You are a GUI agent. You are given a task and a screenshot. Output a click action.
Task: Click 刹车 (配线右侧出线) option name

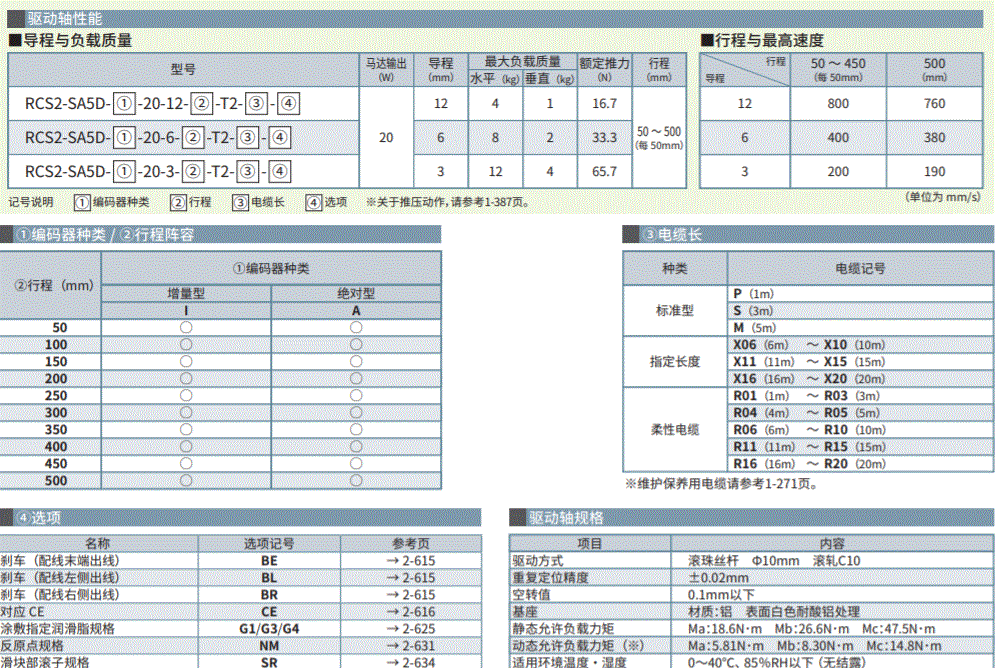[60, 594]
